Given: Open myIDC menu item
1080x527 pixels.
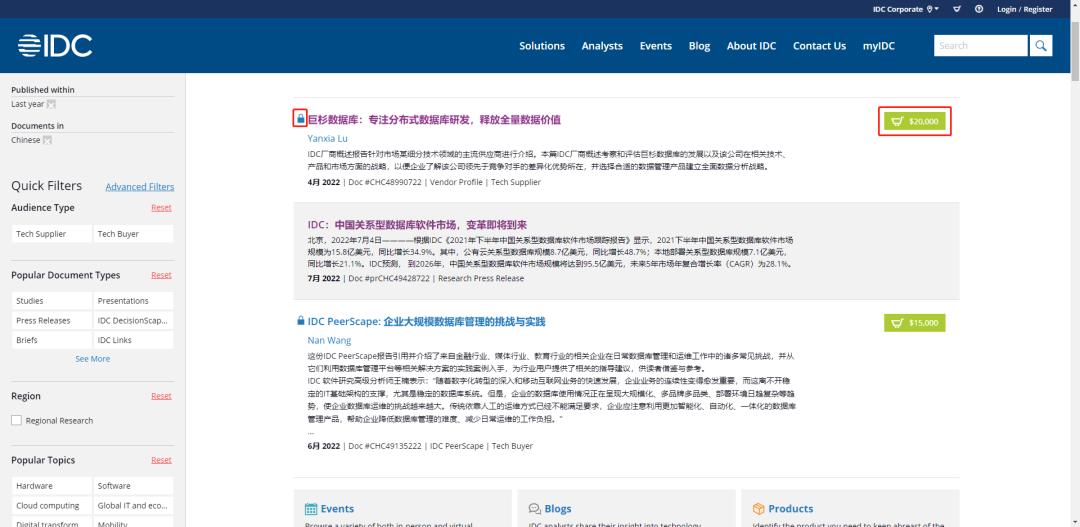Looking at the screenshot, I should pyautogui.click(x=879, y=45).
